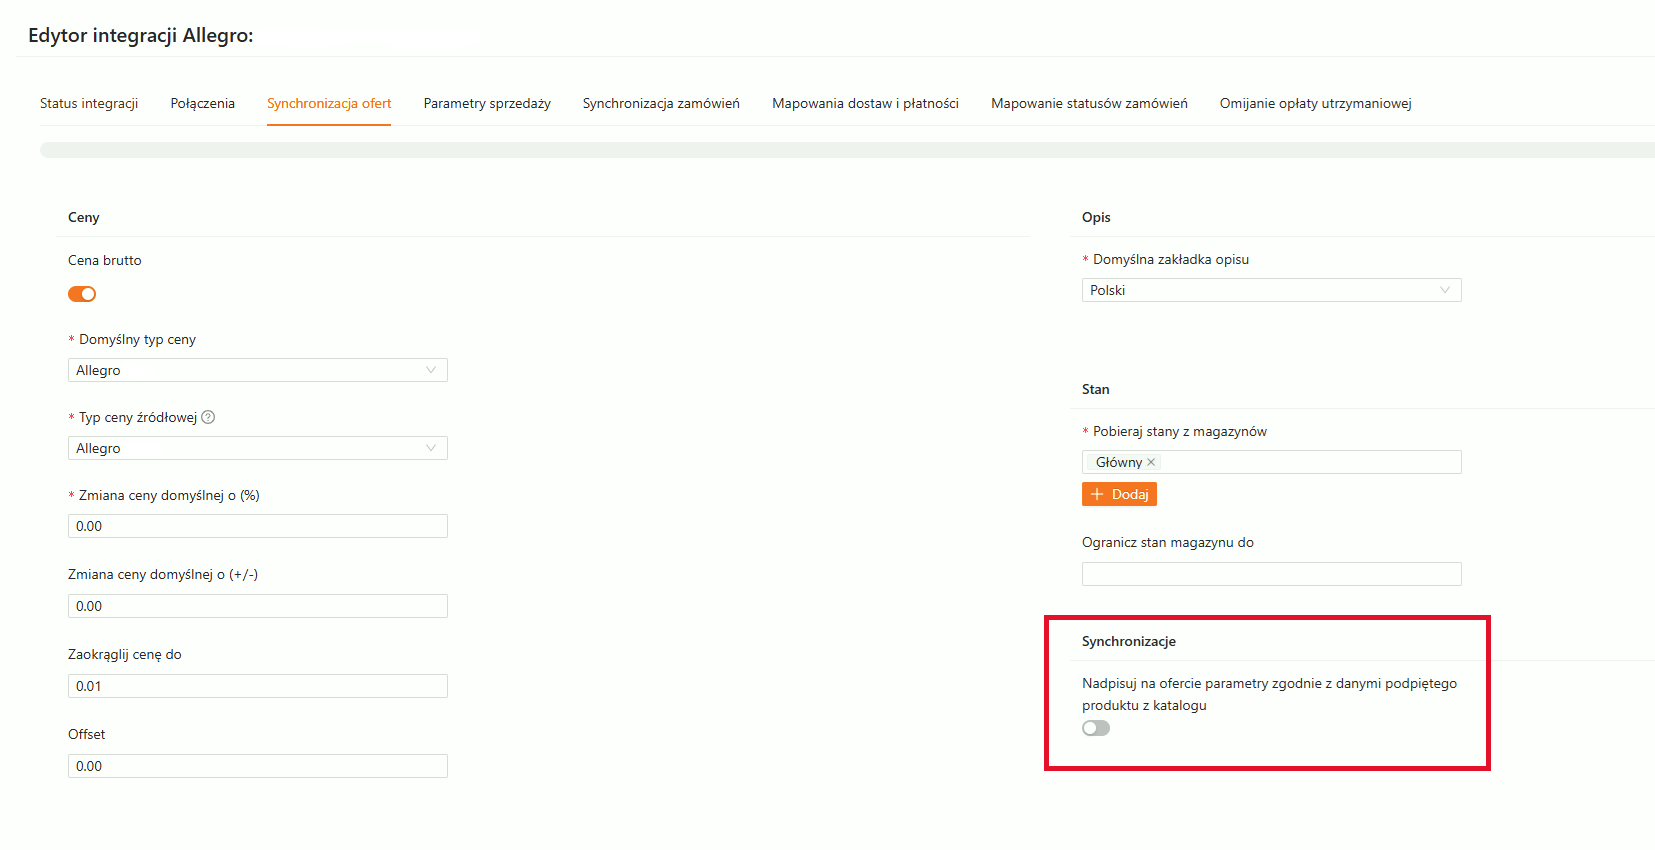Click the Offset input field
This screenshot has width=1655, height=850.
click(257, 766)
